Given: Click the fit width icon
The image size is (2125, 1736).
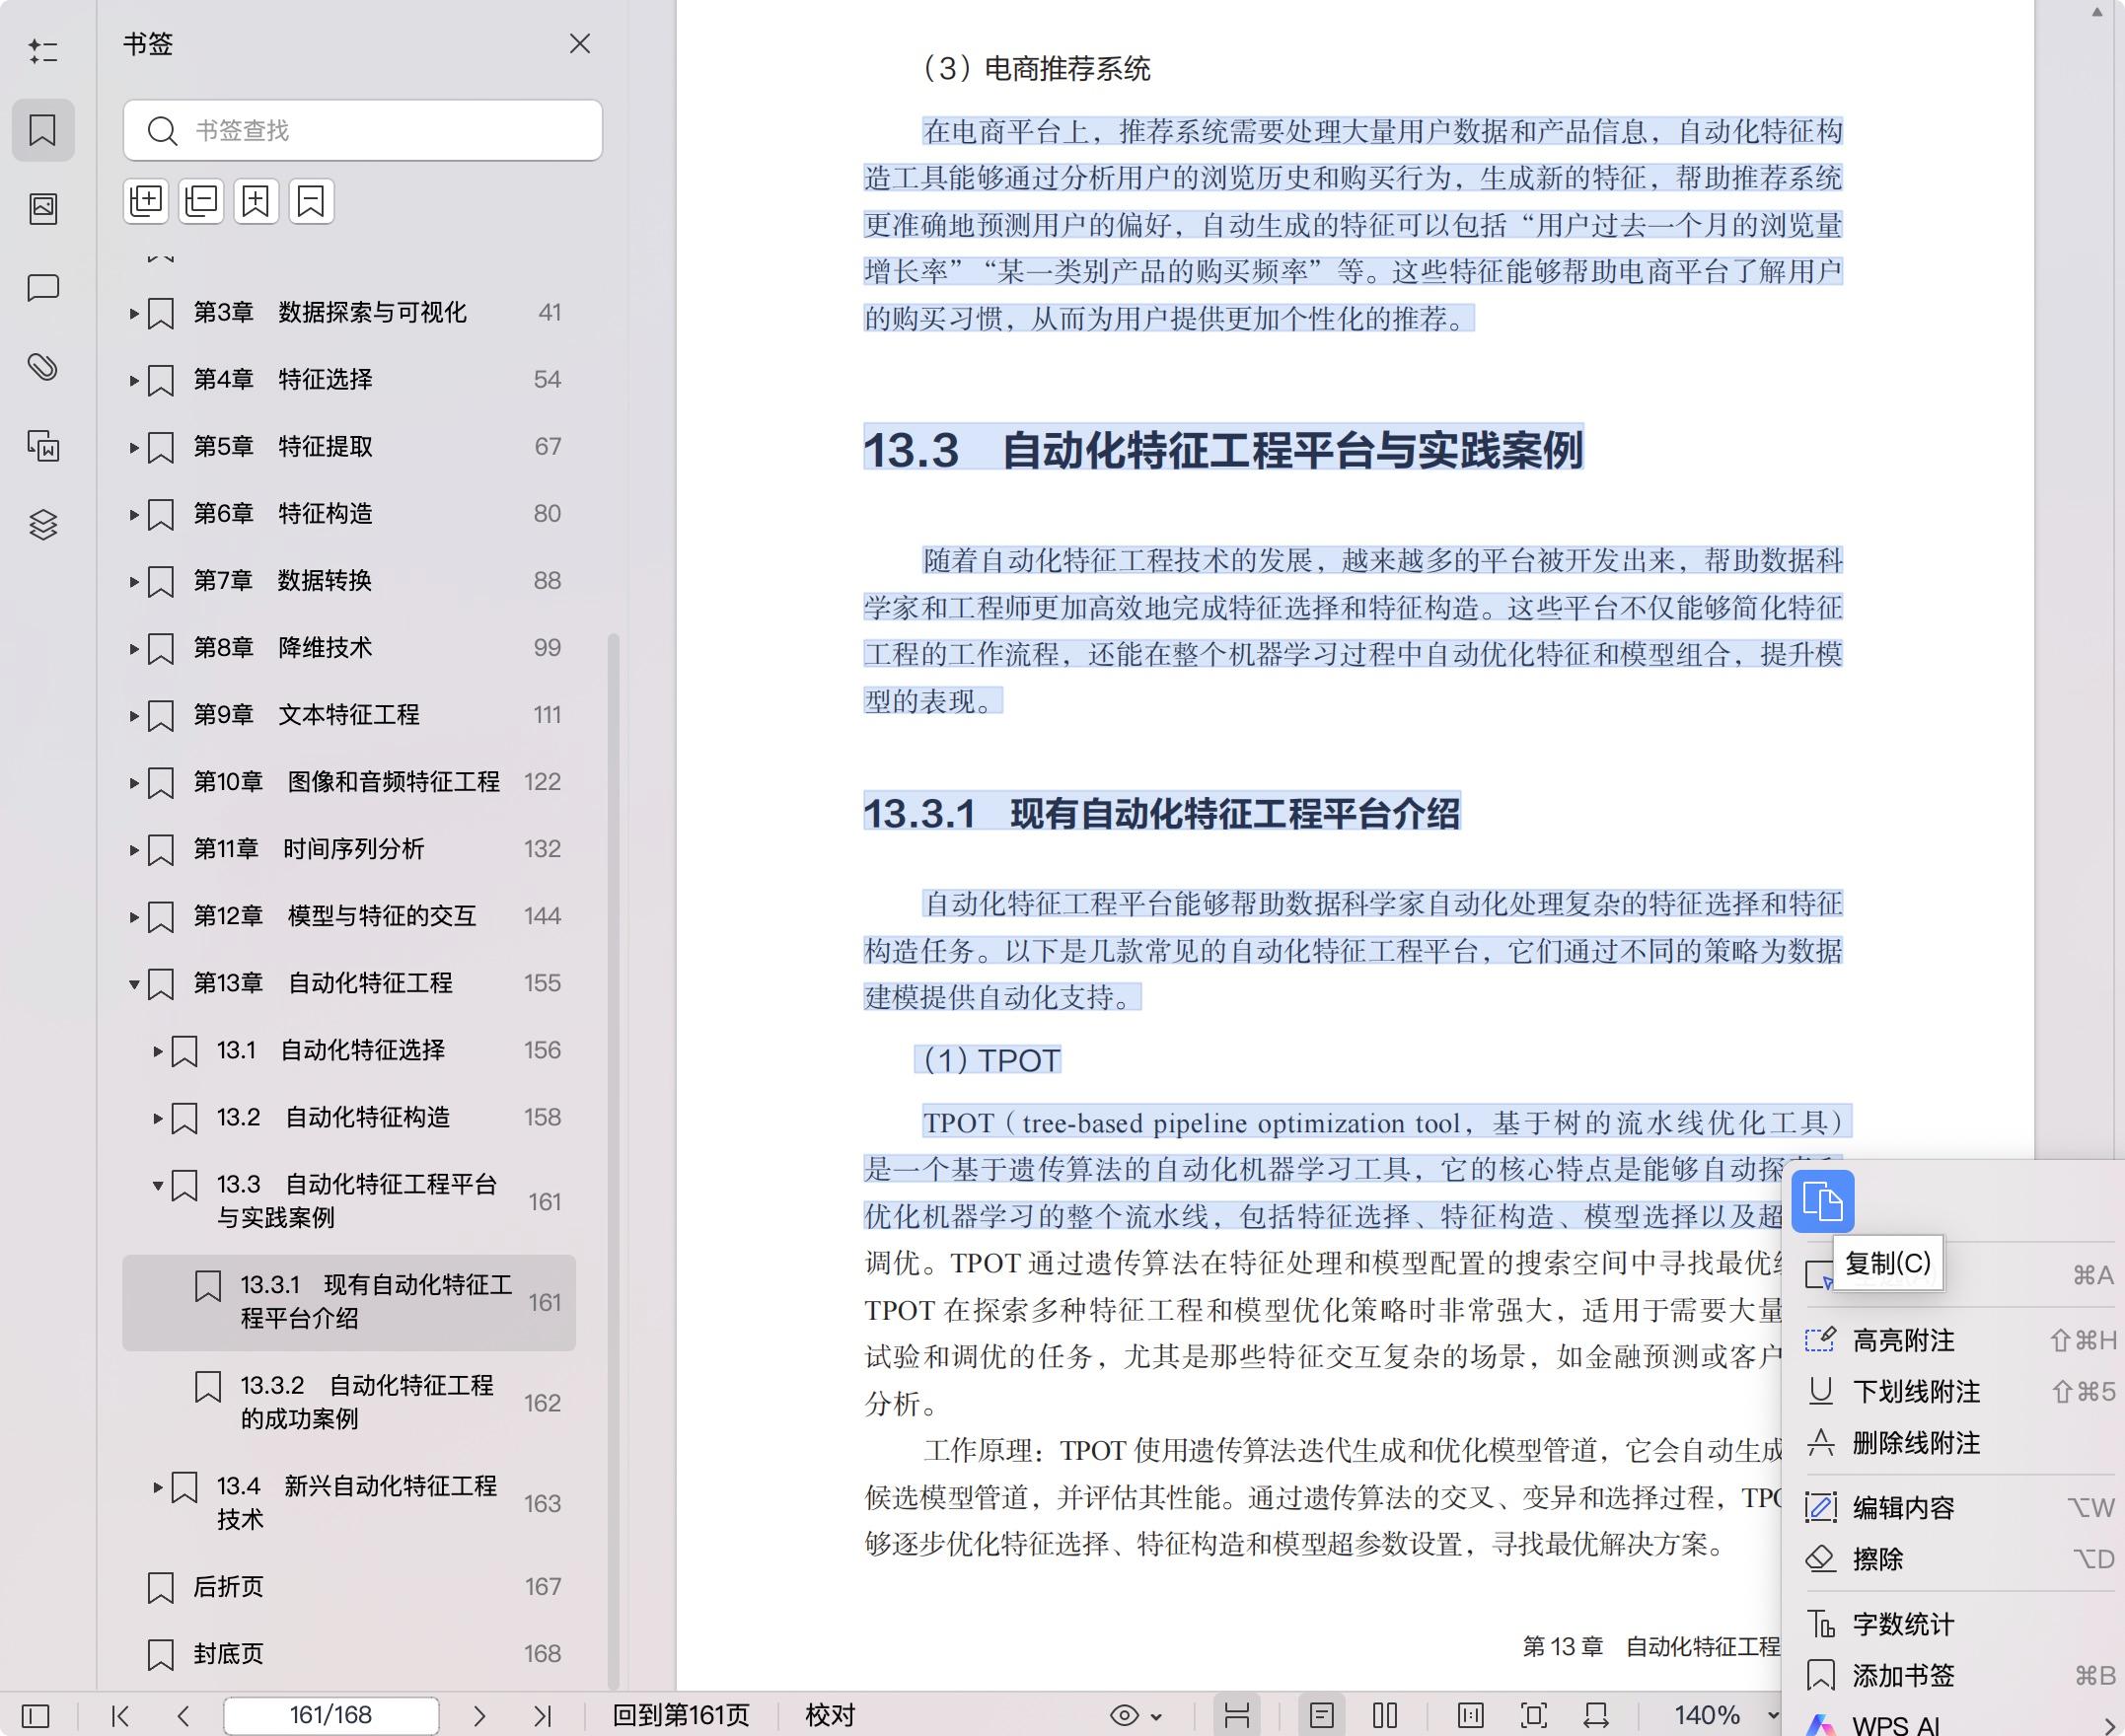Looking at the screenshot, I should click(1596, 1716).
